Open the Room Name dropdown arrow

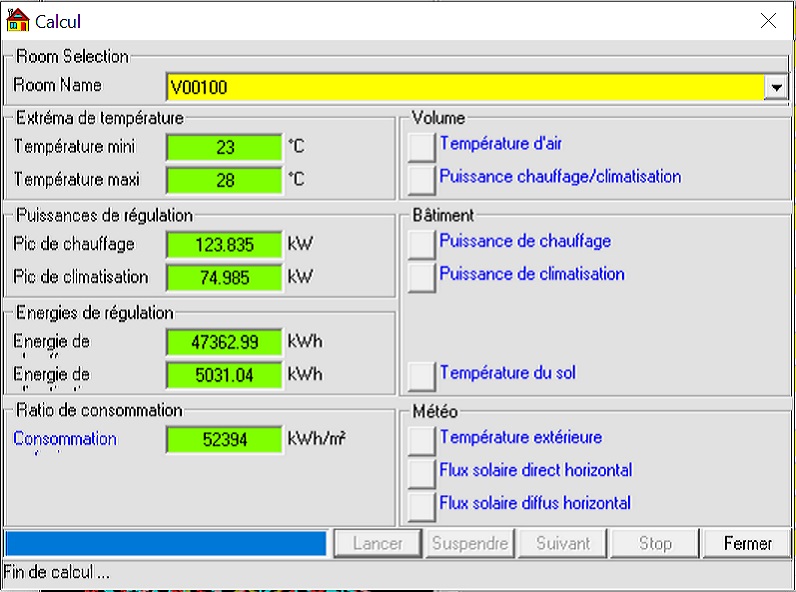click(x=776, y=88)
